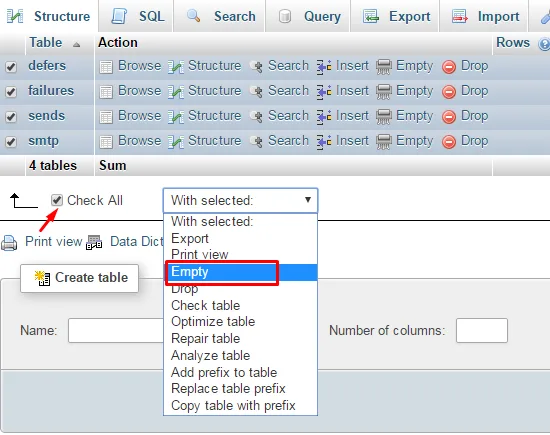
Task: Click Empty shredder icon in sends row
Action: (x=384, y=117)
